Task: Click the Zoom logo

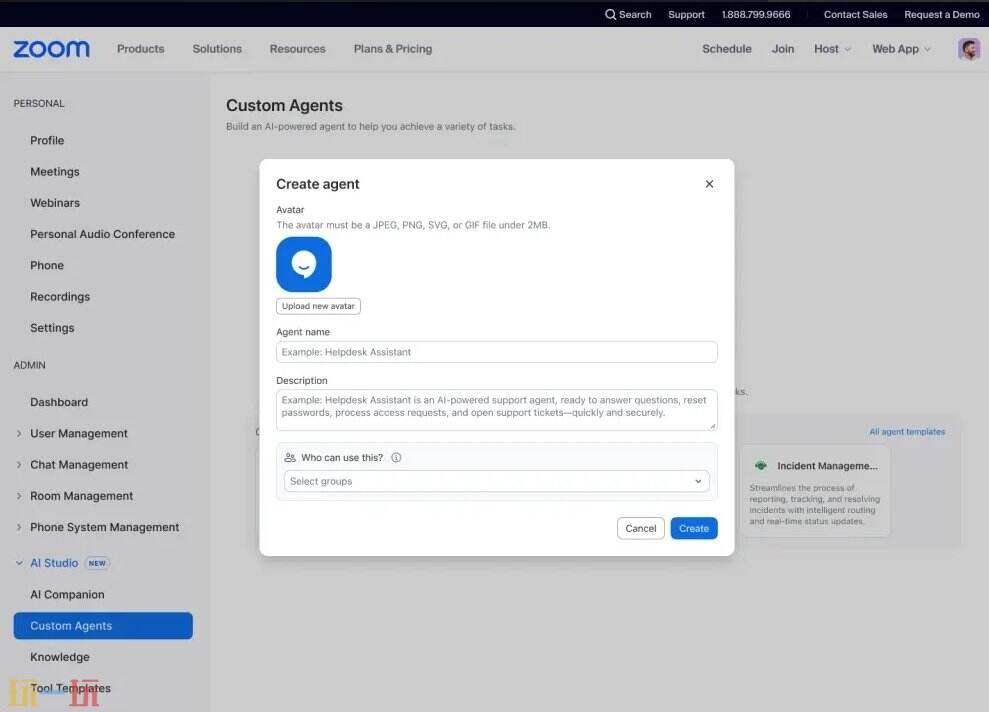Action: point(50,48)
